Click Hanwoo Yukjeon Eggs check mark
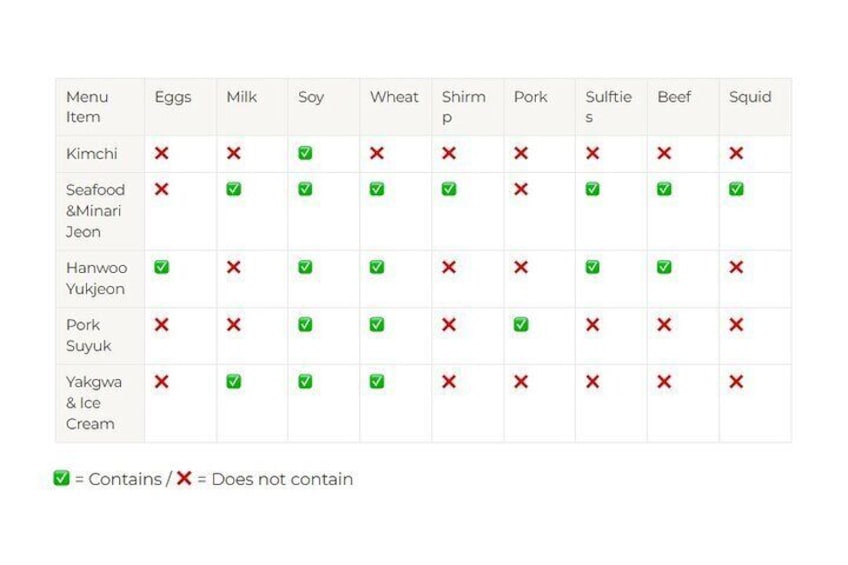This screenshot has width=848, height=565. tap(161, 267)
